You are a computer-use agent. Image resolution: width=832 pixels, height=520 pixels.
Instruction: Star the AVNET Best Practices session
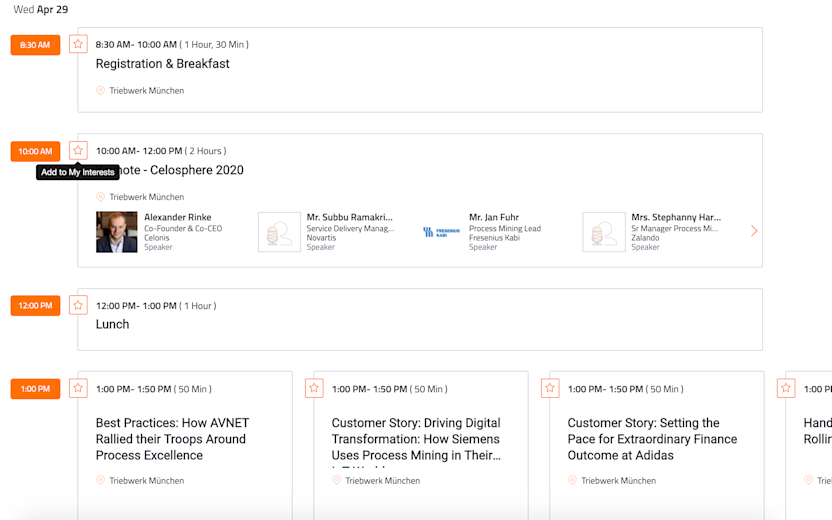(x=78, y=388)
